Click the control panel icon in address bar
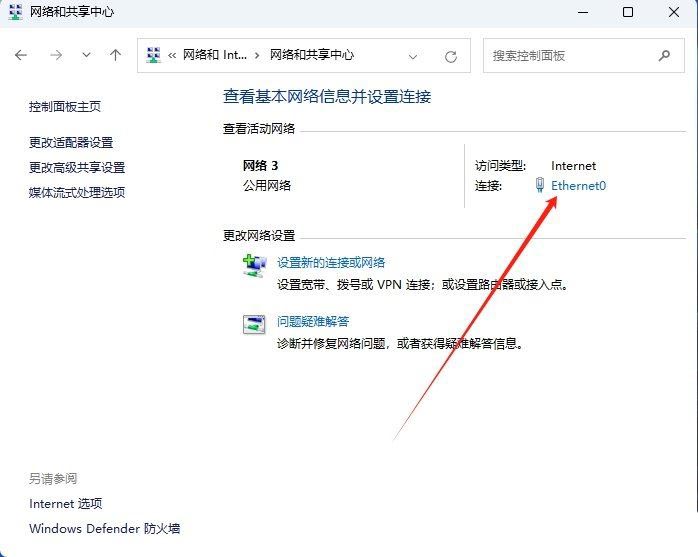Viewport: 698px width, 557px height. (x=154, y=56)
